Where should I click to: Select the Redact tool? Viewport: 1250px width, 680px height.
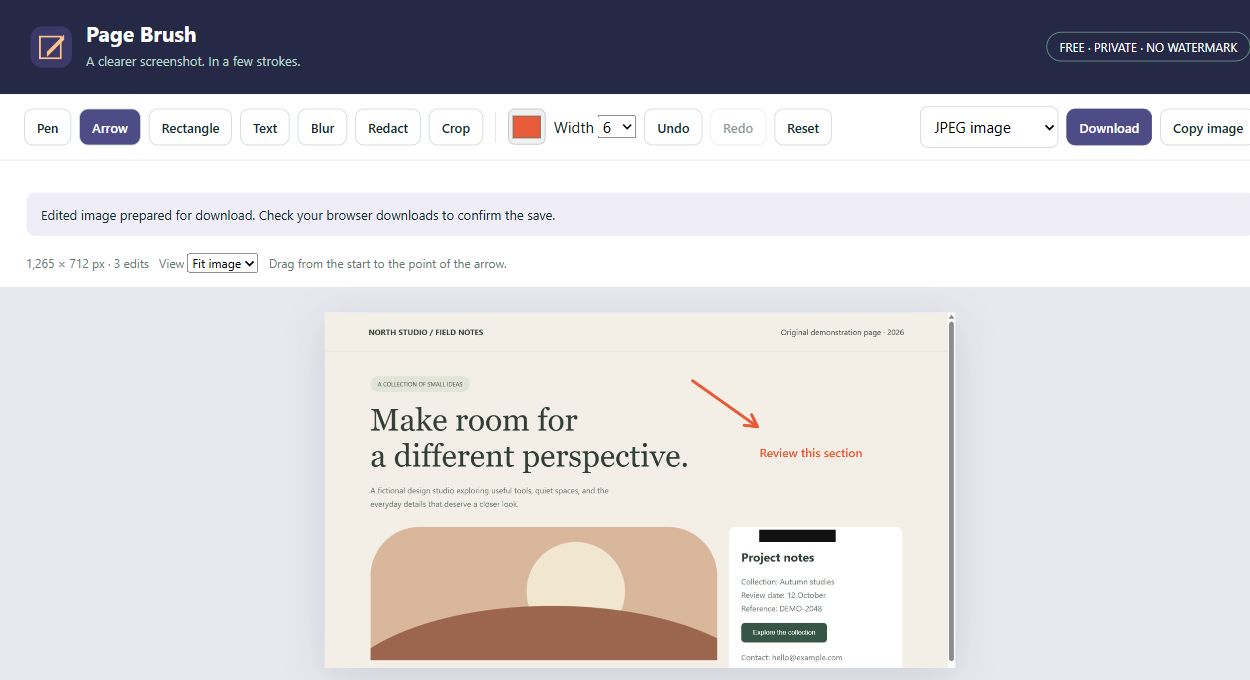[388, 128]
